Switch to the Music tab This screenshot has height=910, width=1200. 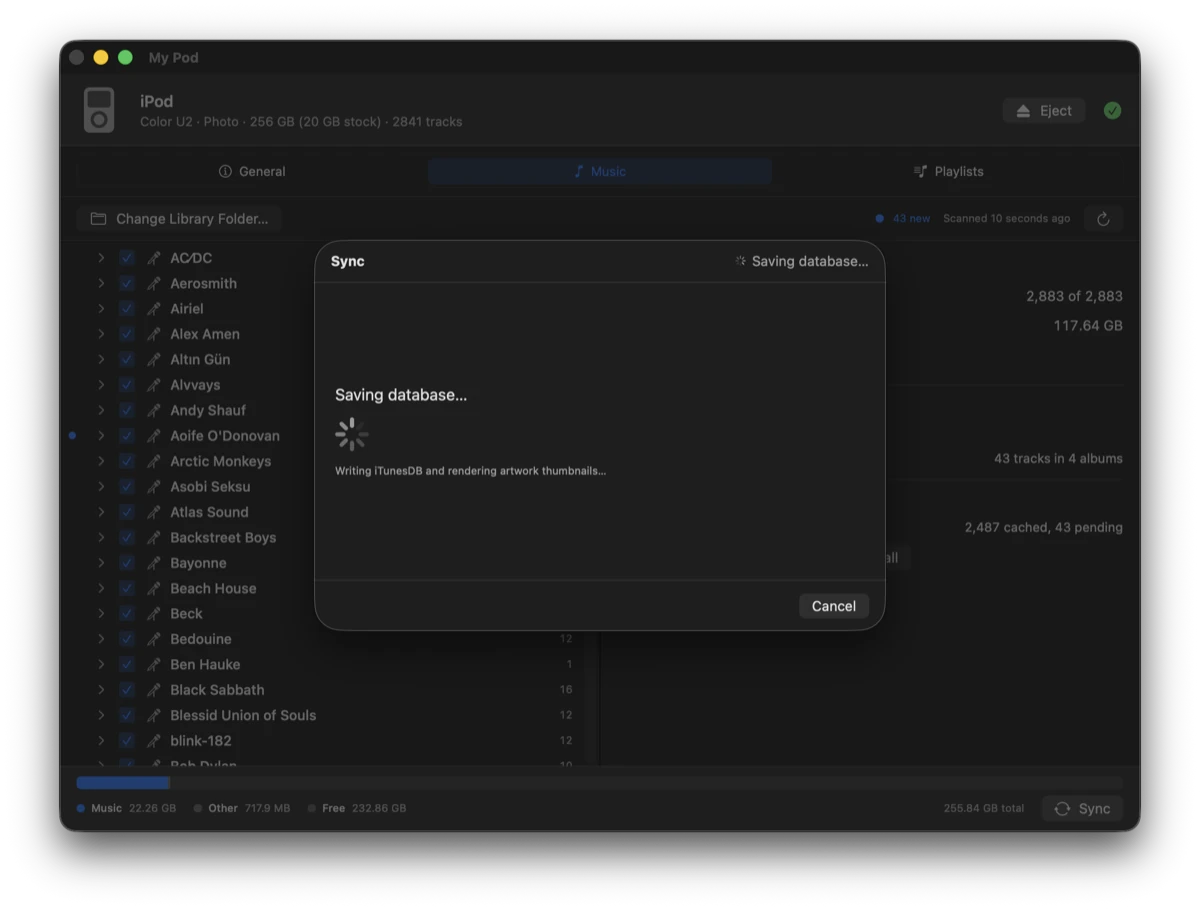tap(600, 172)
